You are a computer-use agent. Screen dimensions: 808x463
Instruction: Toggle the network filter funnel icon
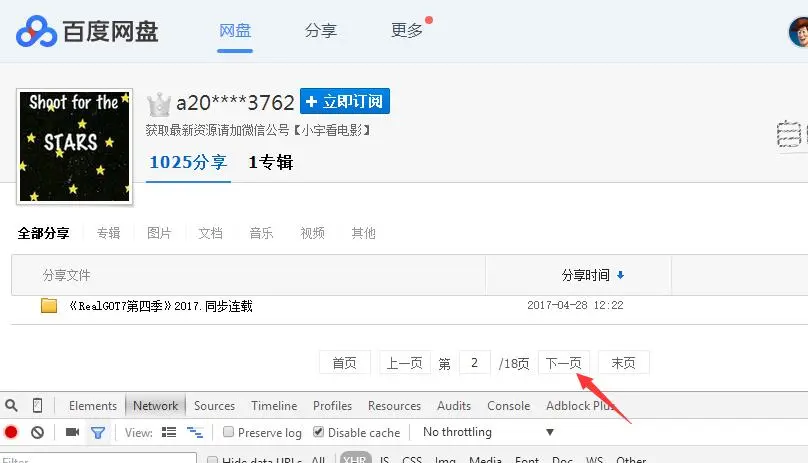98,432
